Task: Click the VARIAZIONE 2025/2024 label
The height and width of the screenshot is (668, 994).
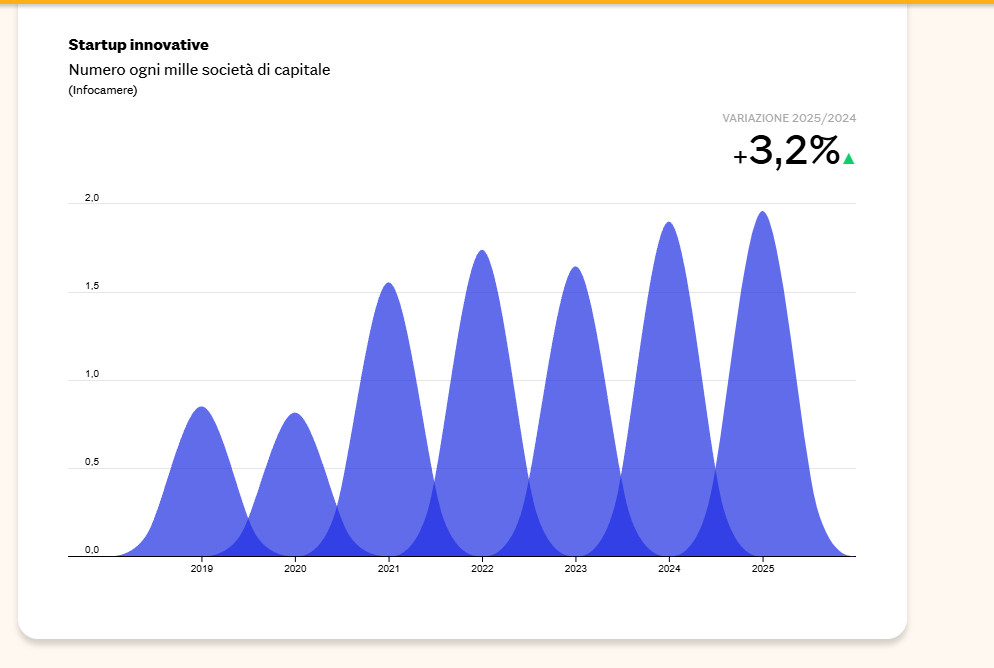Action: tap(789, 118)
